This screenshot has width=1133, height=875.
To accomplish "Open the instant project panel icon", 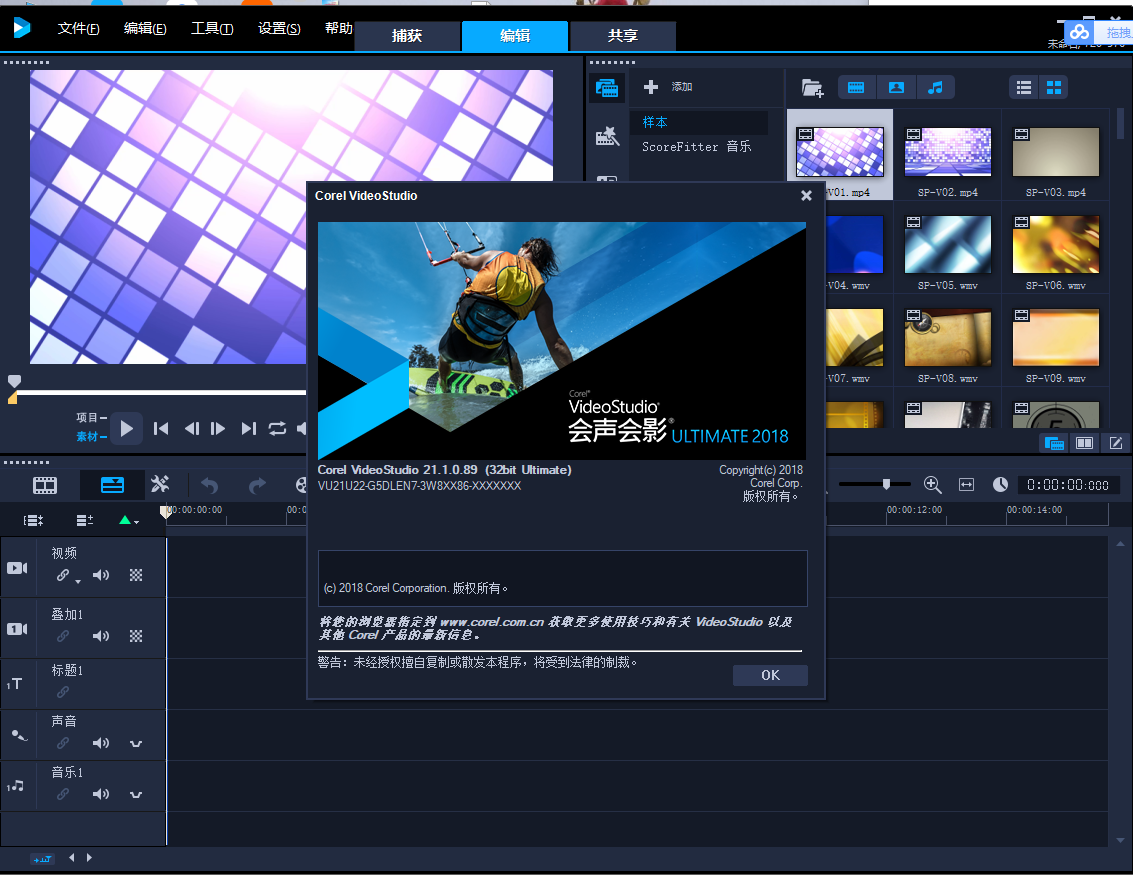I will pos(607,136).
